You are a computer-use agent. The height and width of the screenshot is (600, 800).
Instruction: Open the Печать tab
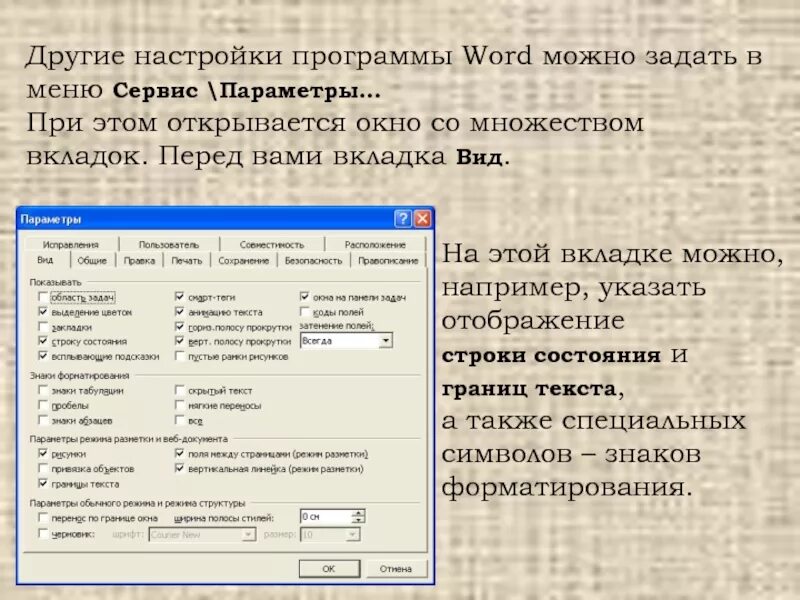point(187,261)
